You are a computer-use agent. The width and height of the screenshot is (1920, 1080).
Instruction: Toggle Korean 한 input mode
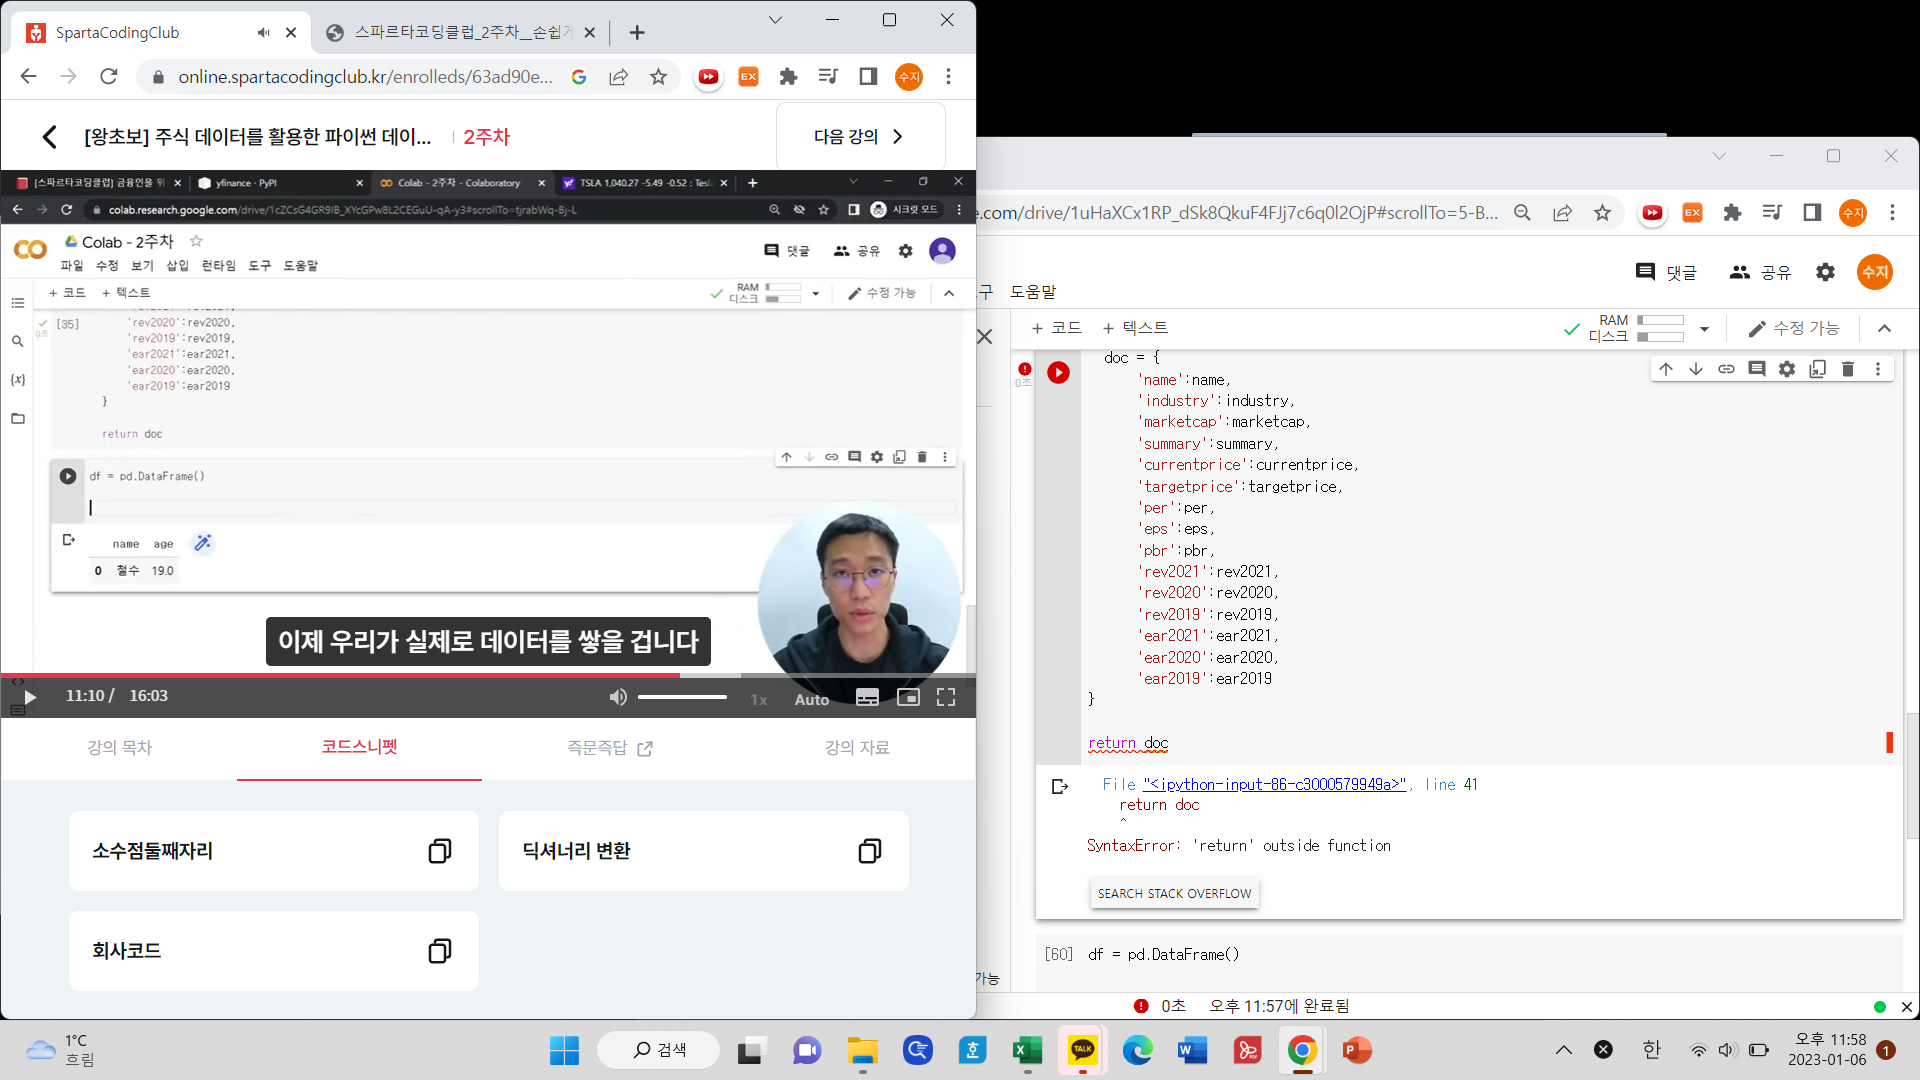point(1651,1050)
